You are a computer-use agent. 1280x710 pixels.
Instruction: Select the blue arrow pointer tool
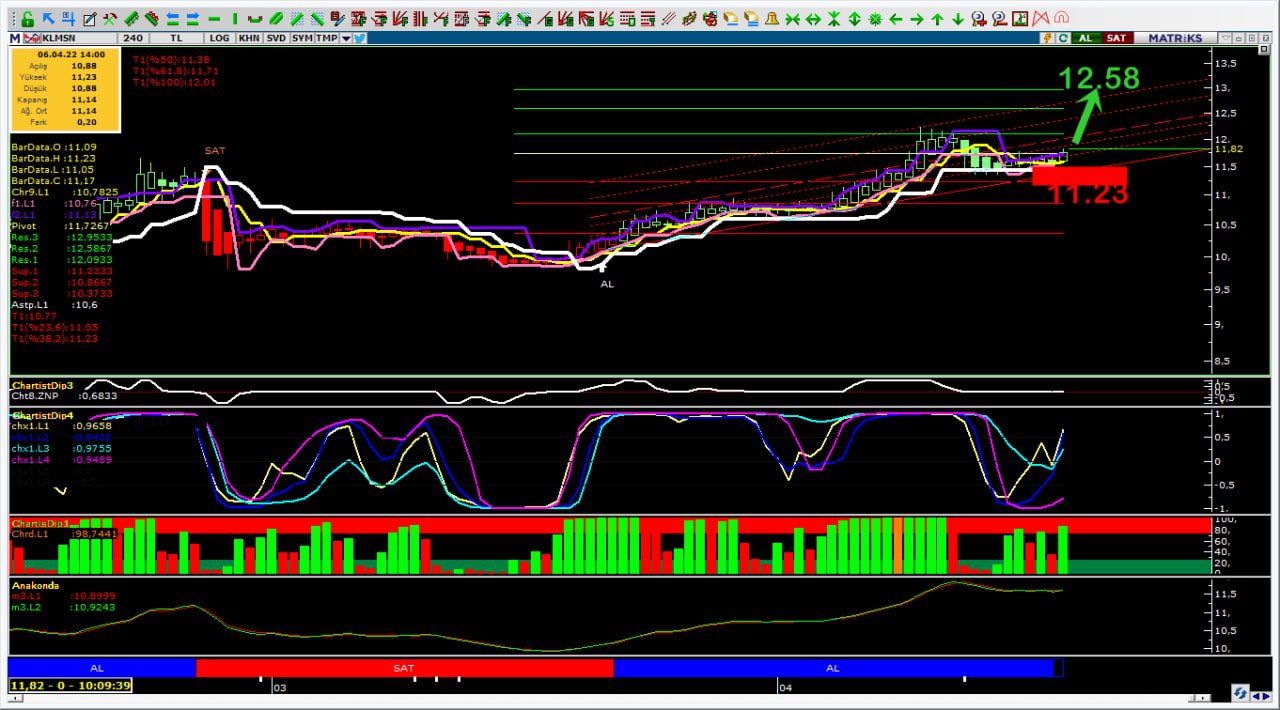(48, 18)
